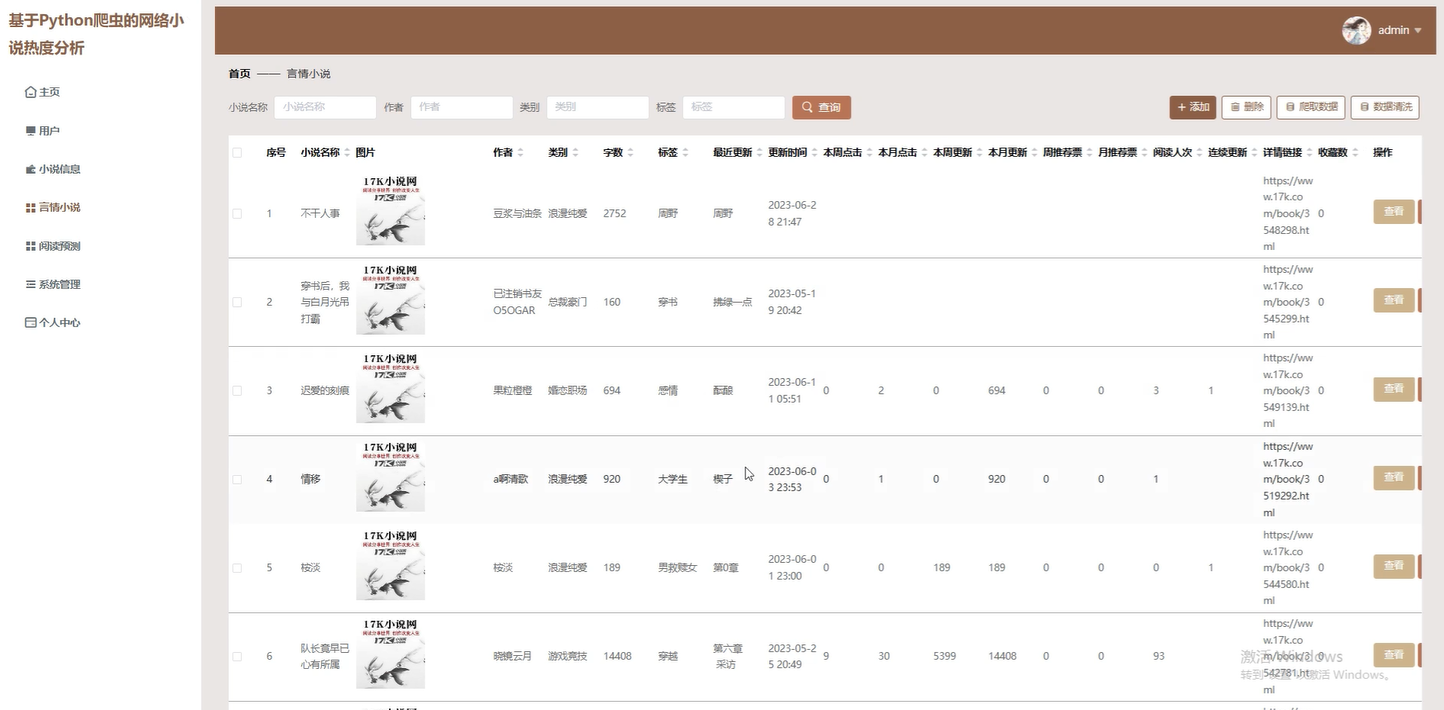
Task: Sort table by 最近更新 column arrows
Action: click(759, 153)
